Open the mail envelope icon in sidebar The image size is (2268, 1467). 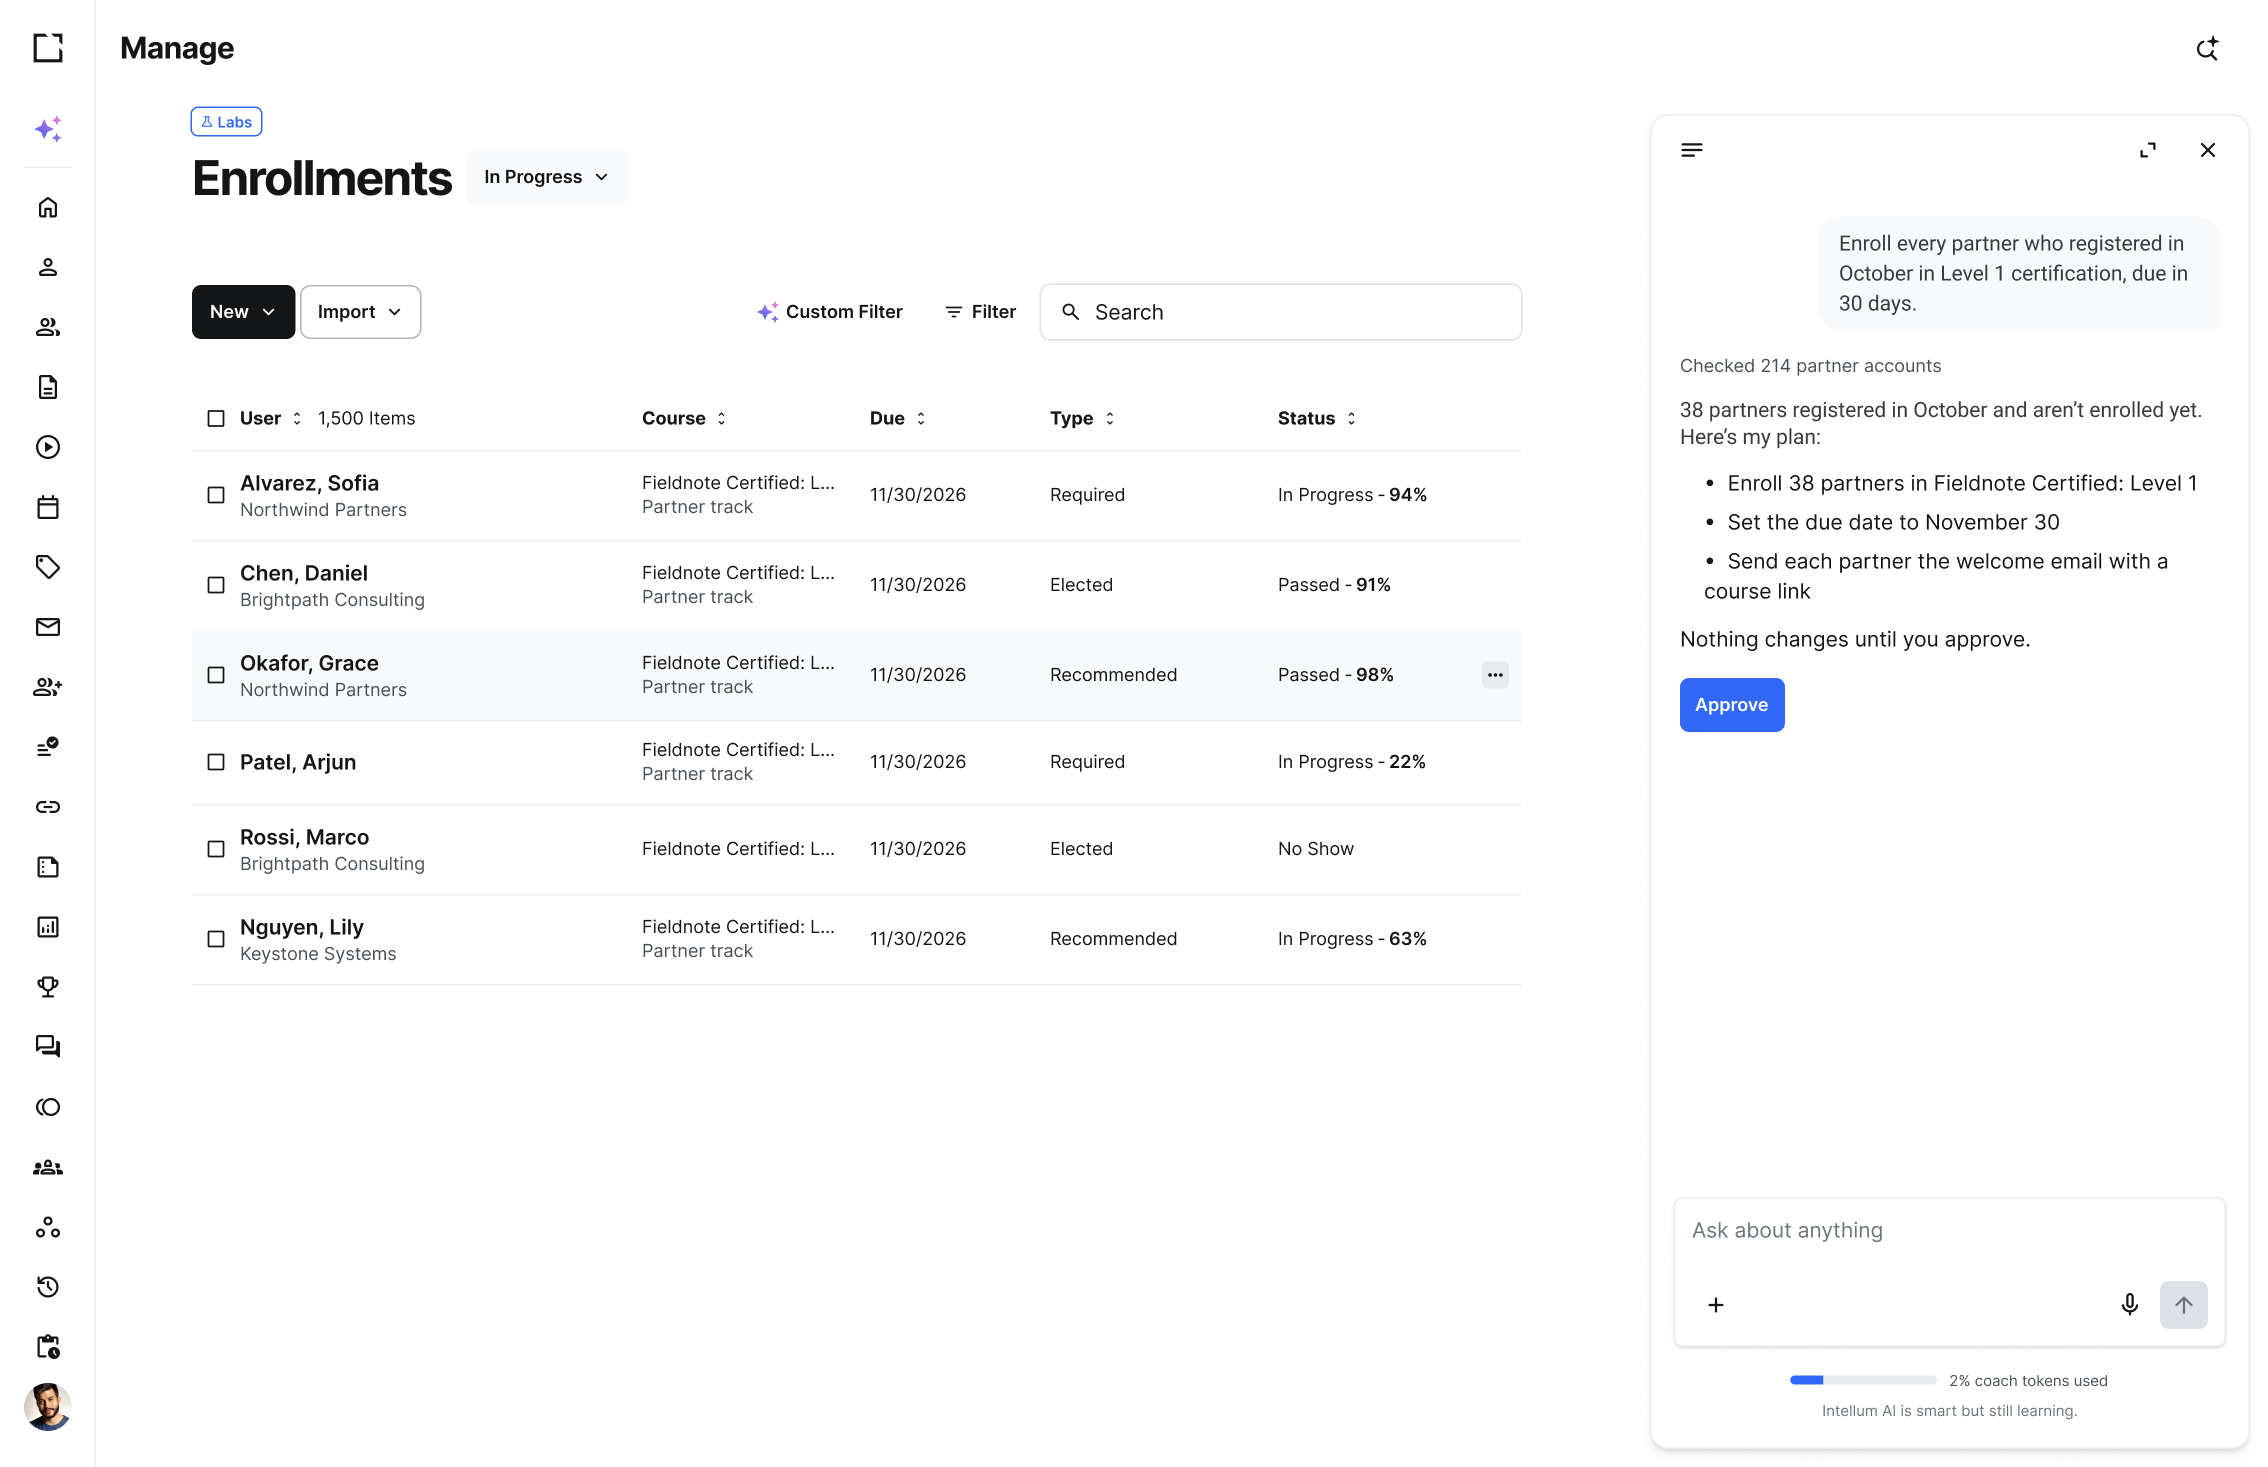pos(48,627)
